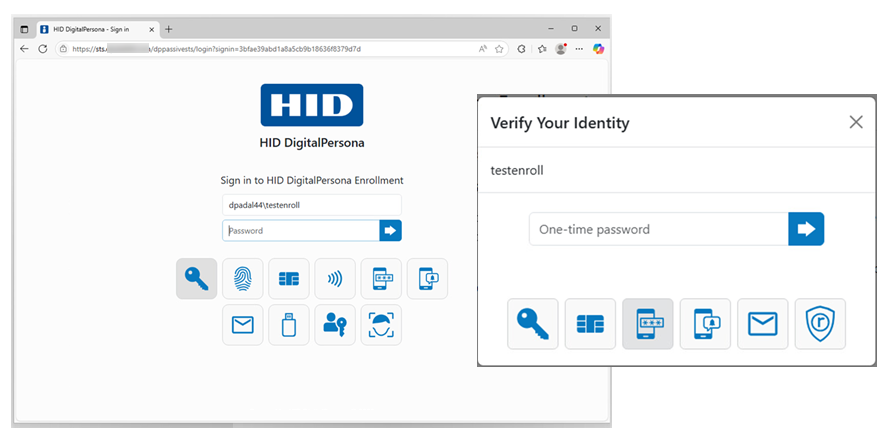Choose push notification option on sign-in page

(427, 279)
